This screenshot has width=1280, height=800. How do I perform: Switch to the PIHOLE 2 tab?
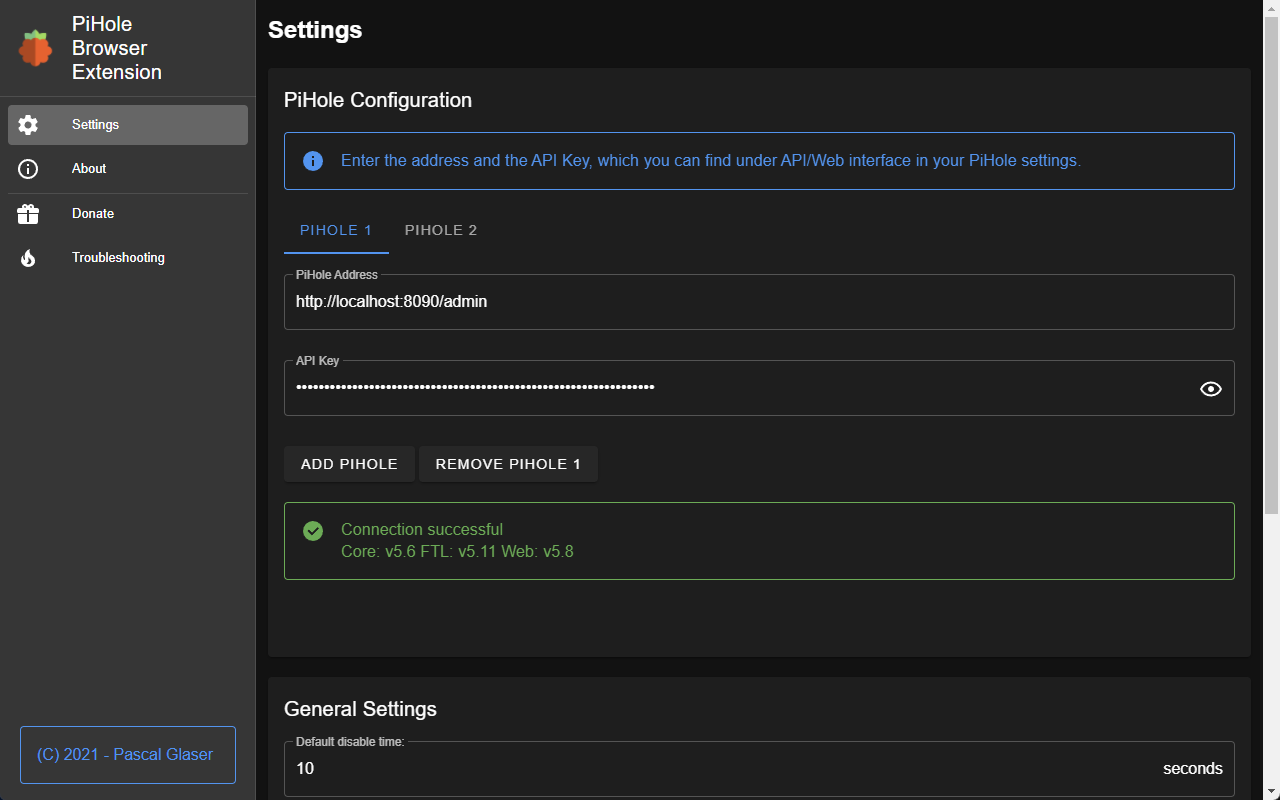[x=441, y=230]
